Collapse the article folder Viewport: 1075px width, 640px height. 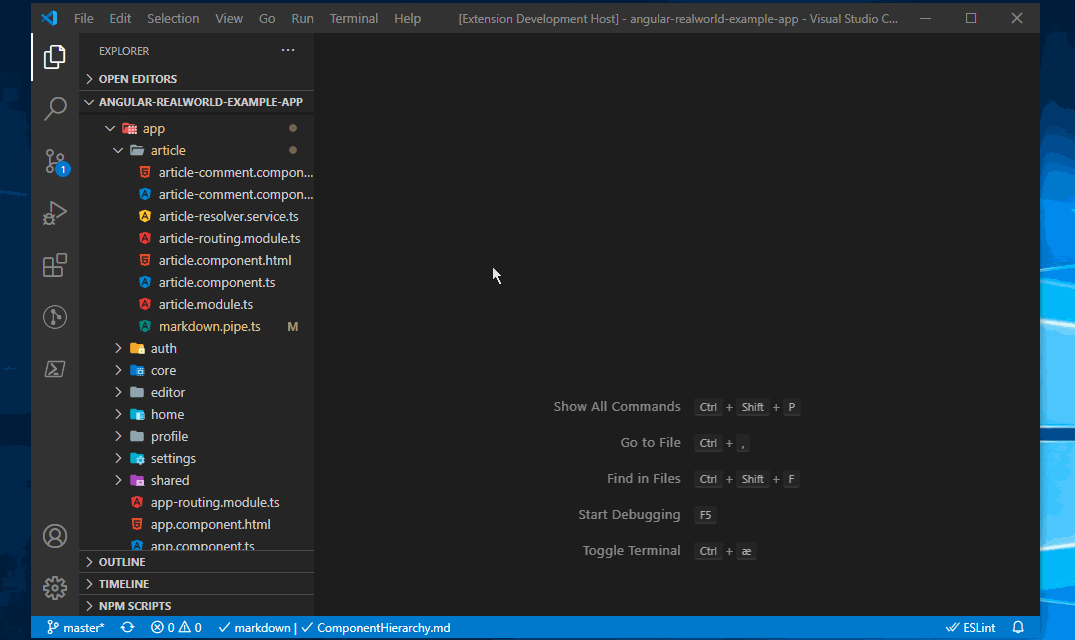[x=168, y=150]
